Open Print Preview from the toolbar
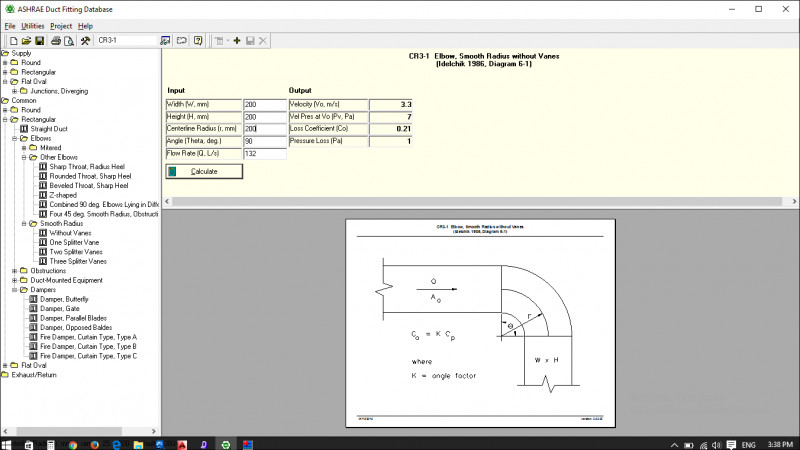This screenshot has width=800, height=450. pos(69,41)
